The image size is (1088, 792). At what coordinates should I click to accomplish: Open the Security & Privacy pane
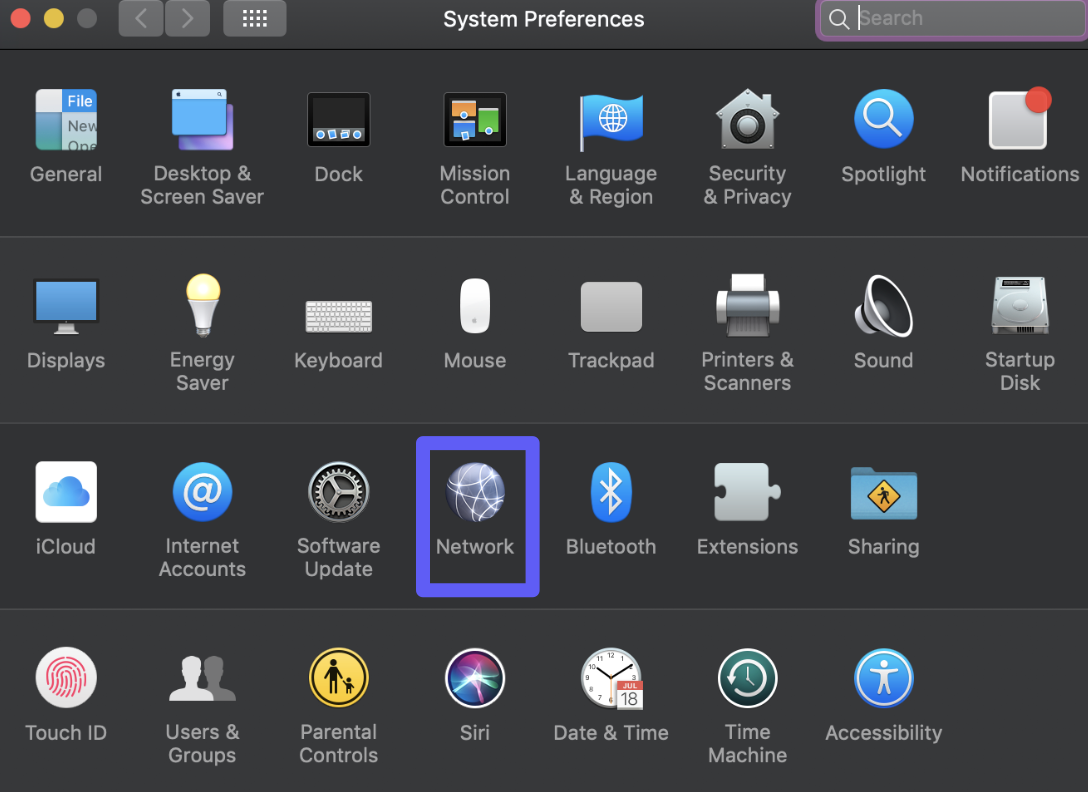coord(747,121)
